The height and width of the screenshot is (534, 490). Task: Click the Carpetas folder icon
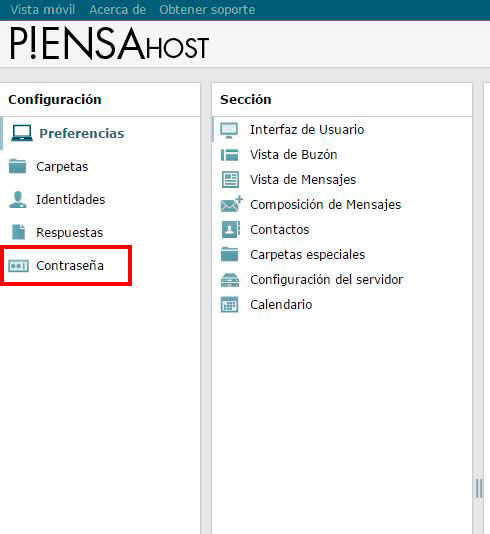pos(18,167)
